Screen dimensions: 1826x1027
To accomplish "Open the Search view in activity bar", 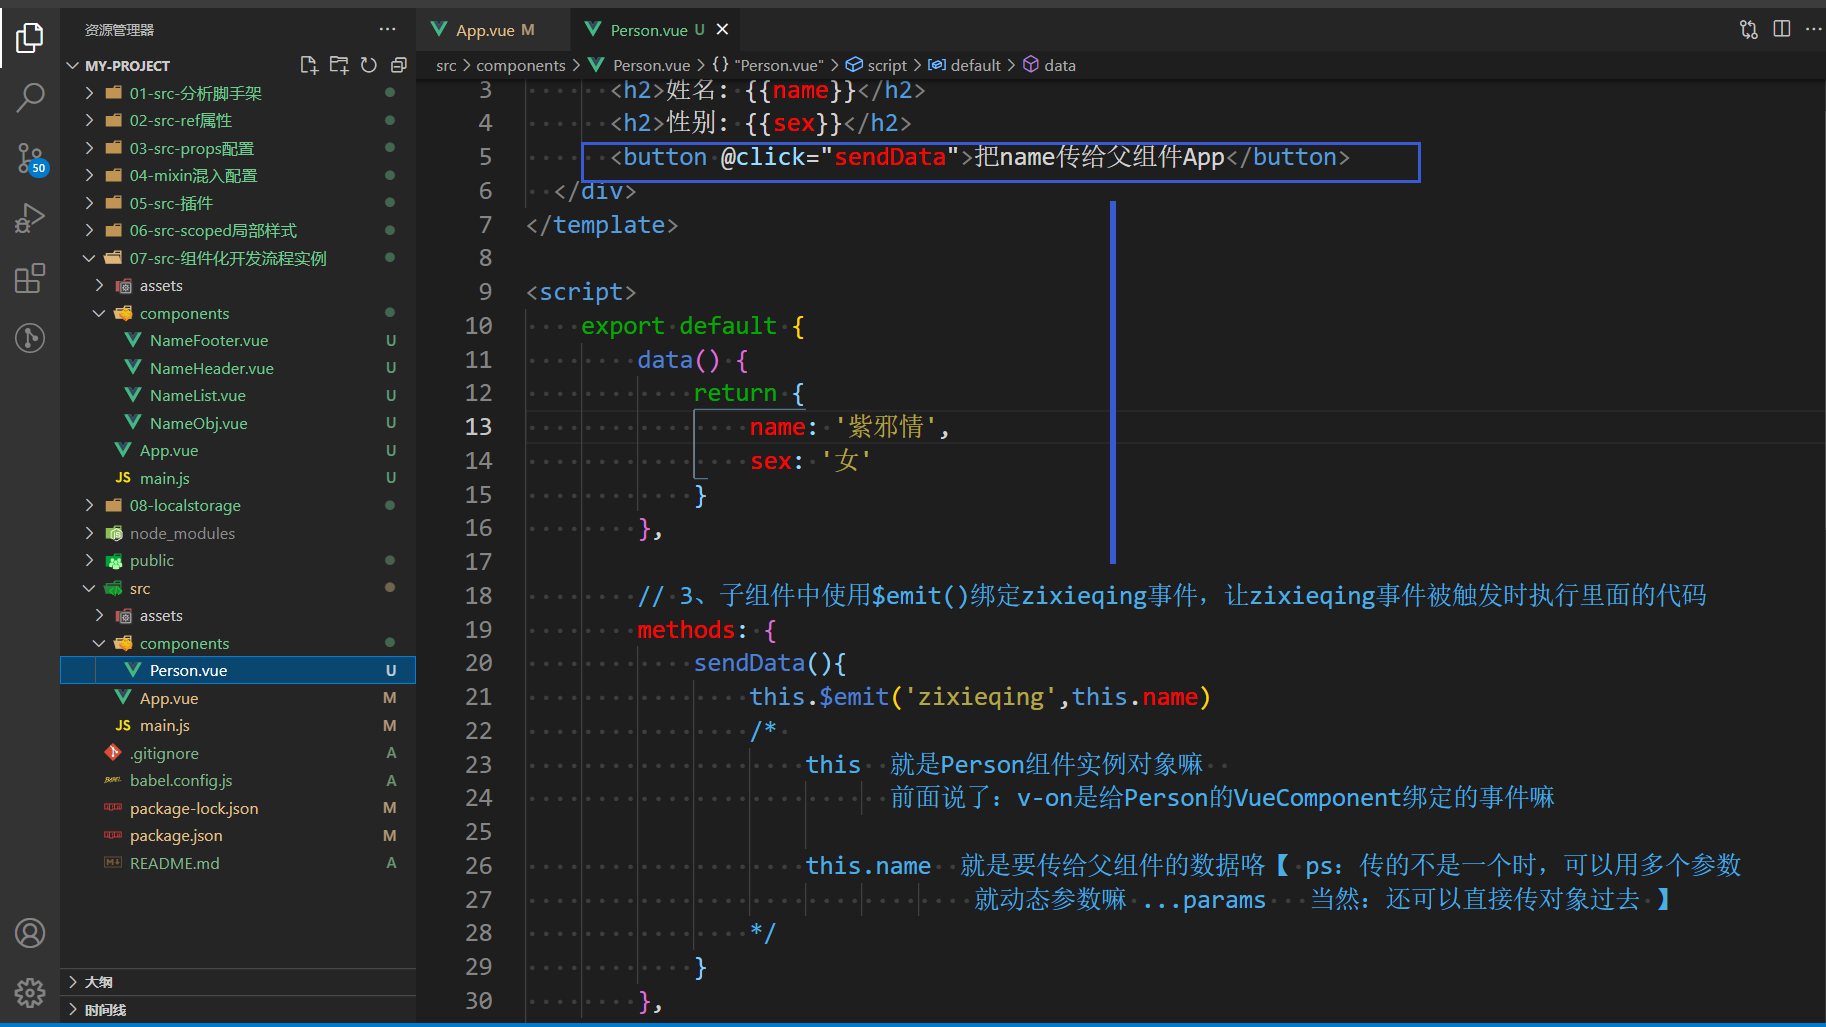I will [x=30, y=98].
